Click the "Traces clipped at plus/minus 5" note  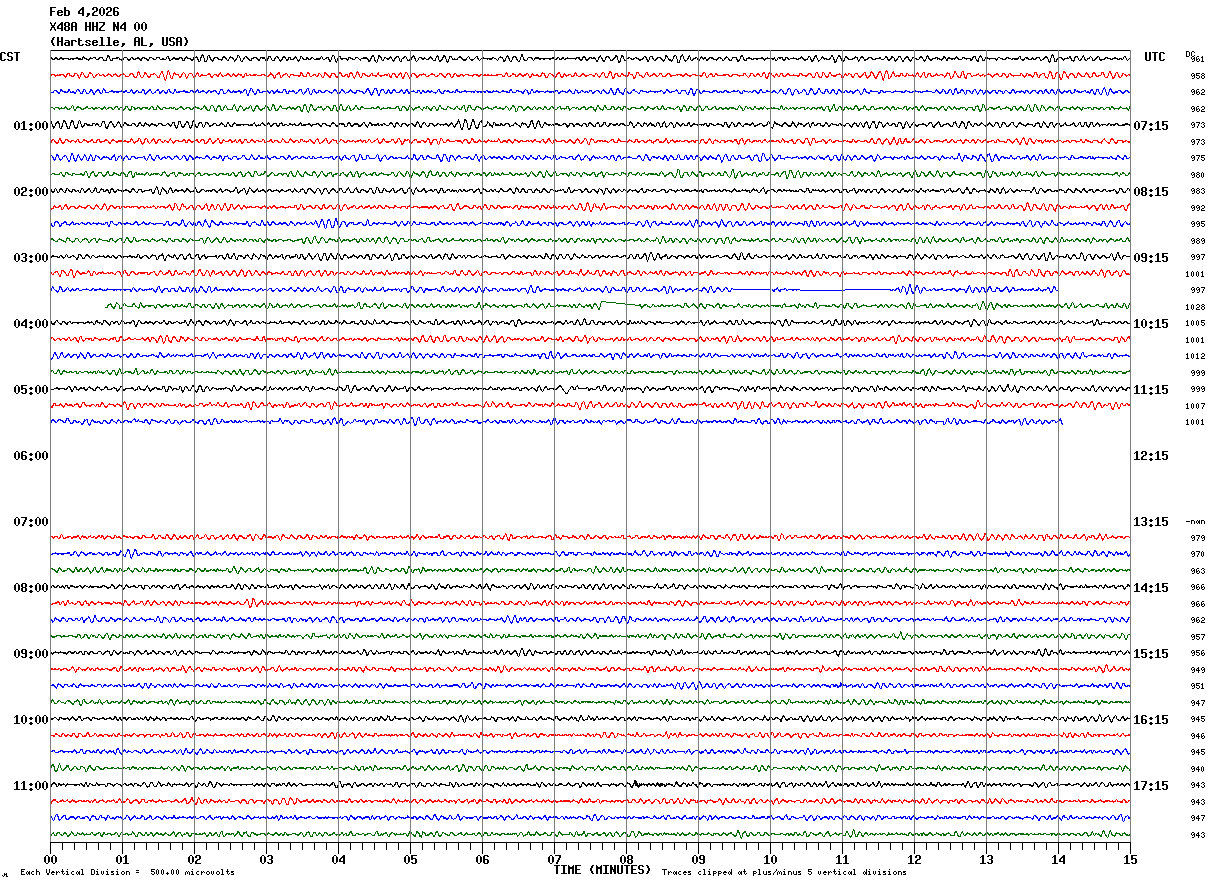coord(784,873)
